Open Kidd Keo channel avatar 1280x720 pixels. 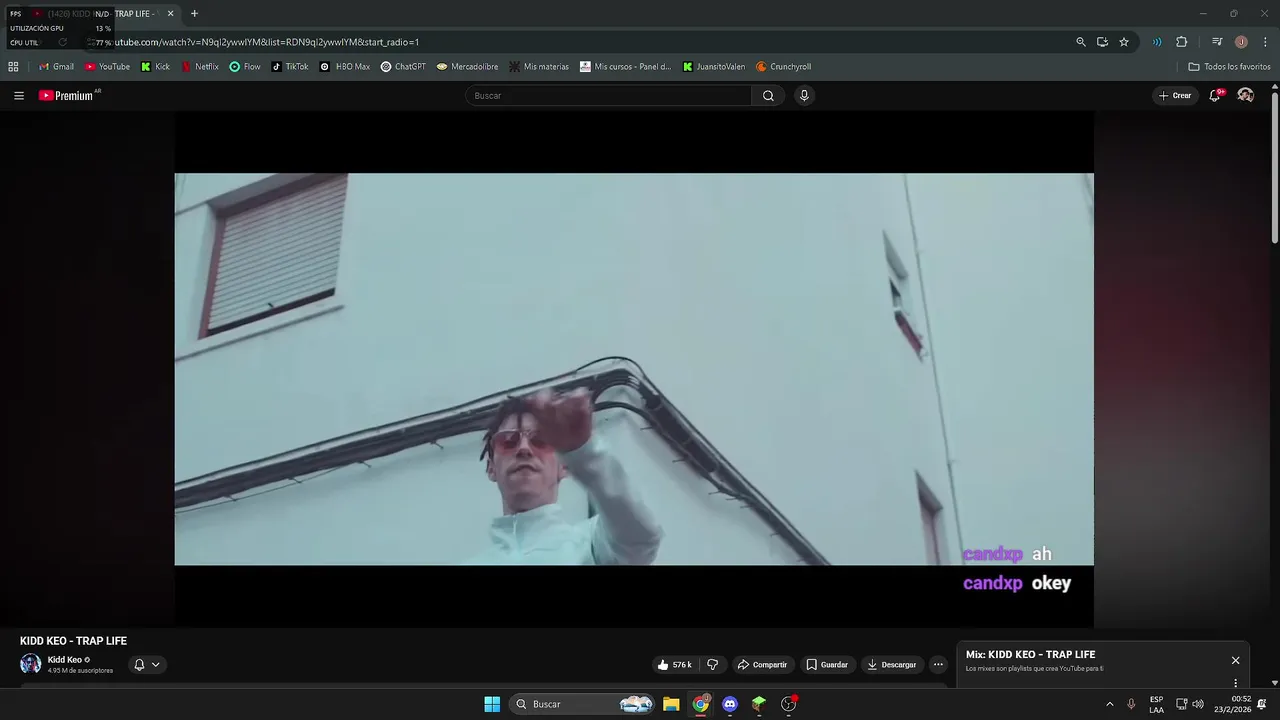(x=31, y=664)
